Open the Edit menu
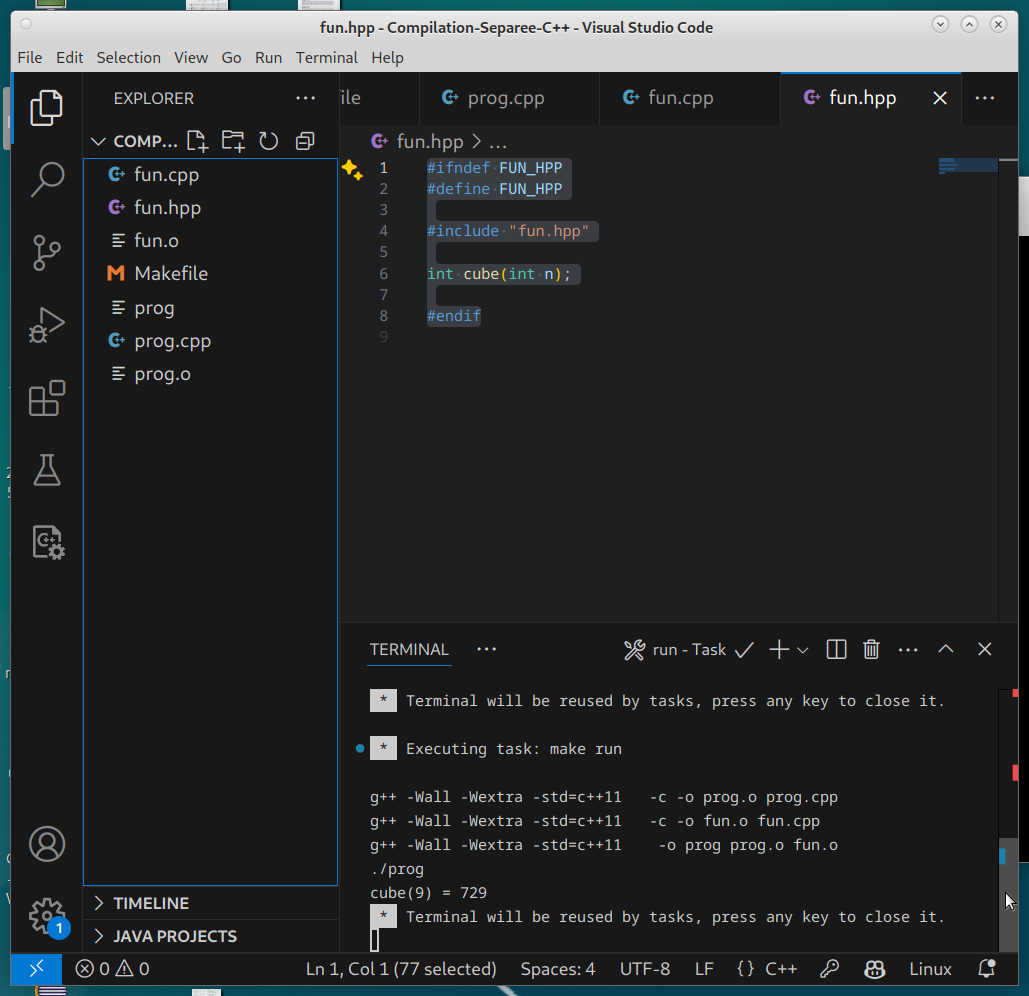1029x996 pixels. (x=70, y=58)
